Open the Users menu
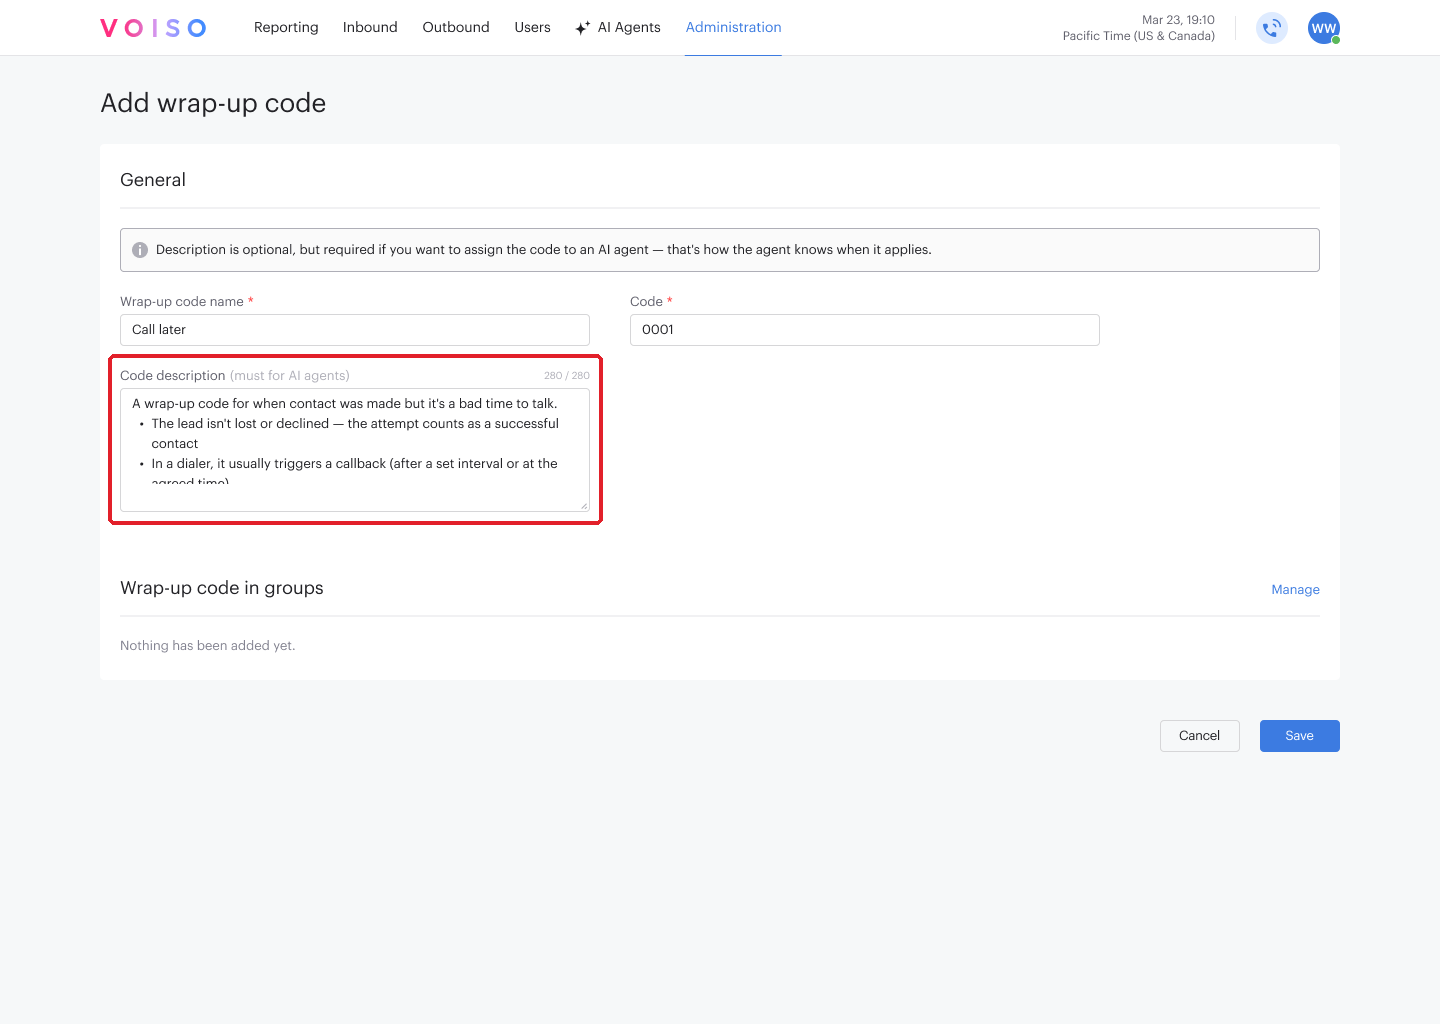 532,27
